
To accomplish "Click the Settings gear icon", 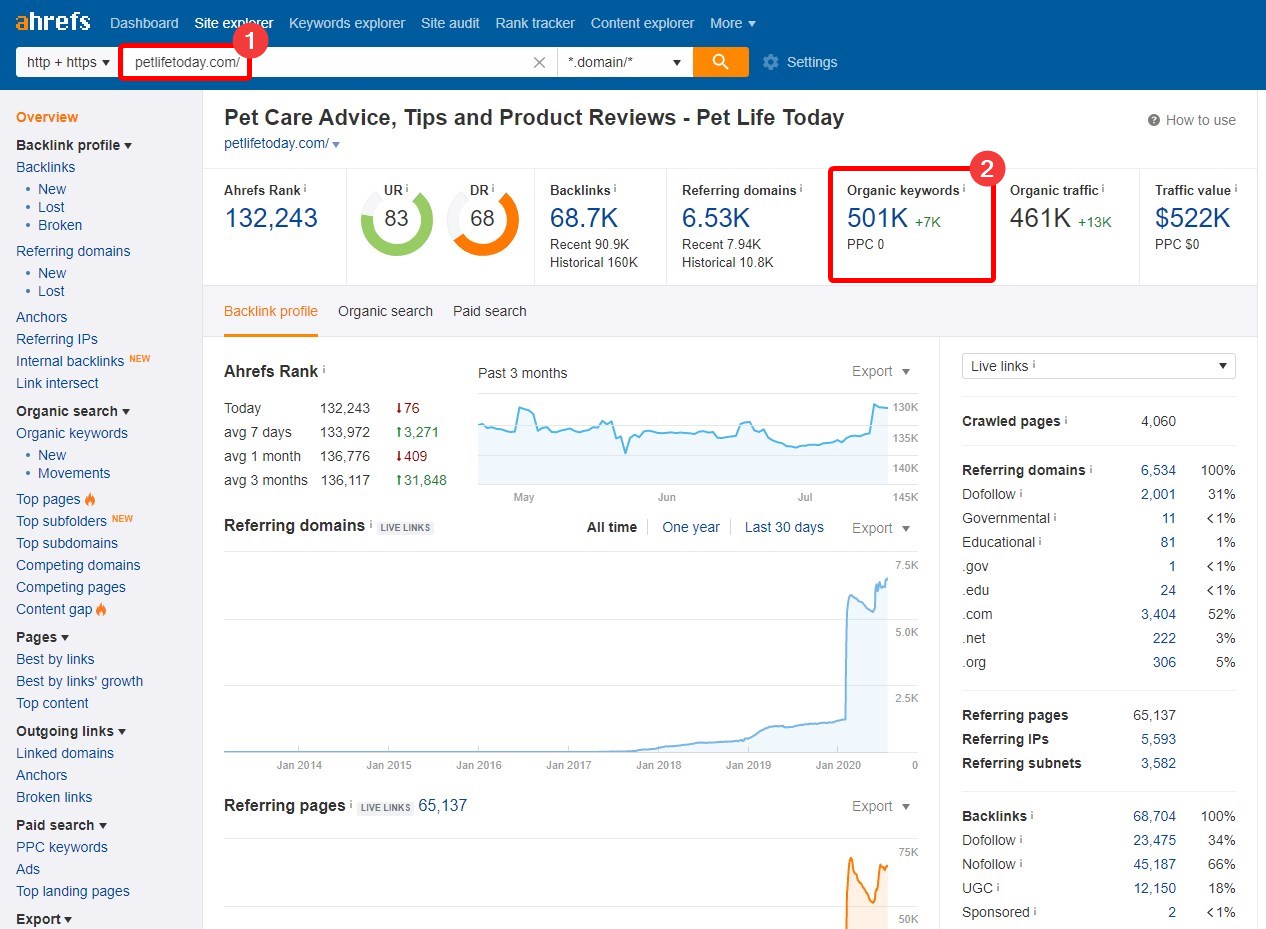I will [x=770, y=62].
